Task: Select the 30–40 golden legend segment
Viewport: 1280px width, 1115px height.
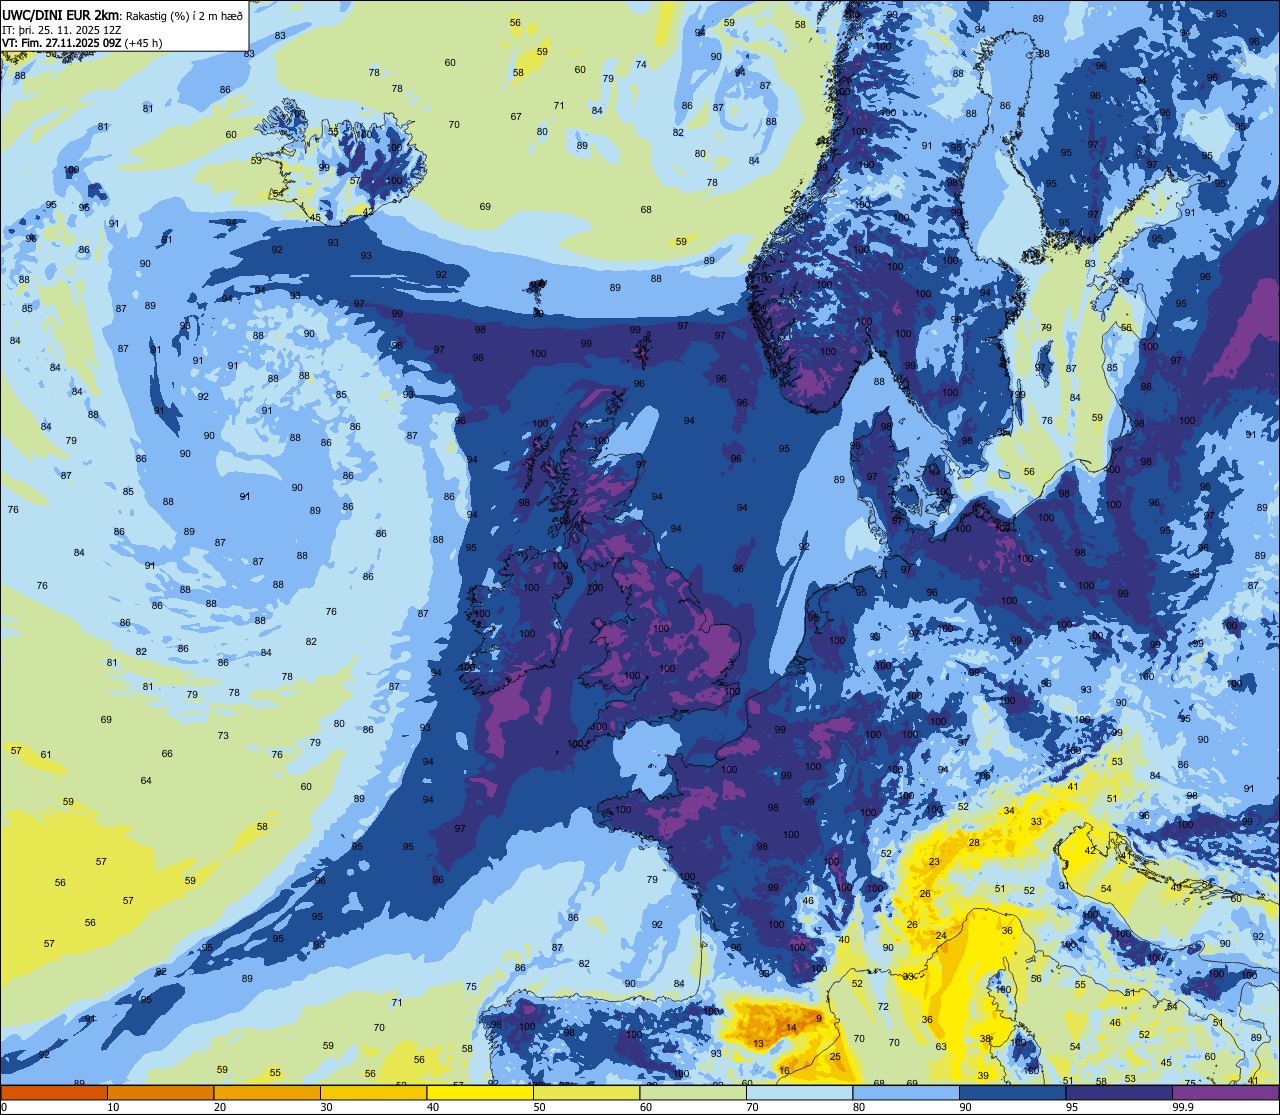Action: tap(373, 1093)
